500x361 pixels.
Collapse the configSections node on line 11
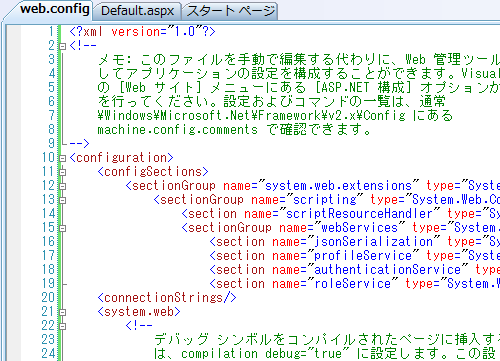tap(63, 172)
